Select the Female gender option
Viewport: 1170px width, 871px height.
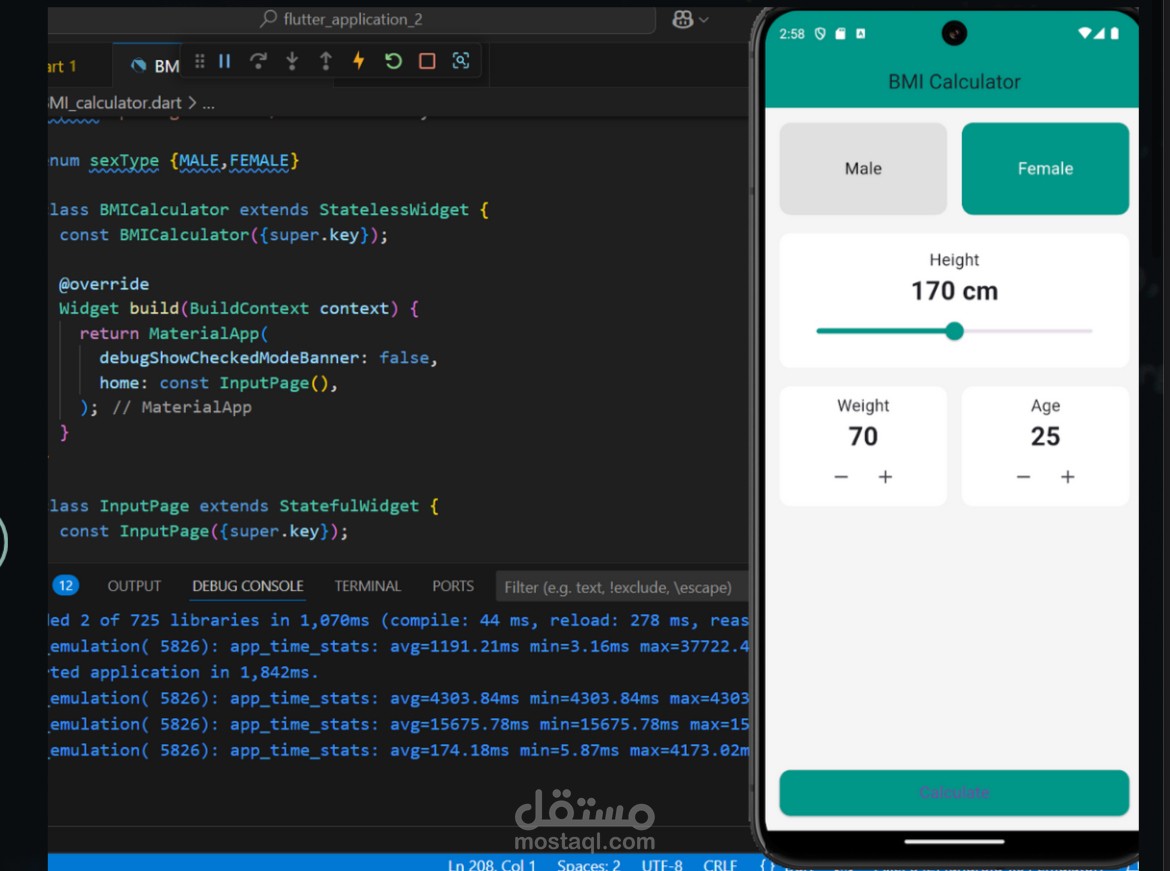(x=1045, y=169)
